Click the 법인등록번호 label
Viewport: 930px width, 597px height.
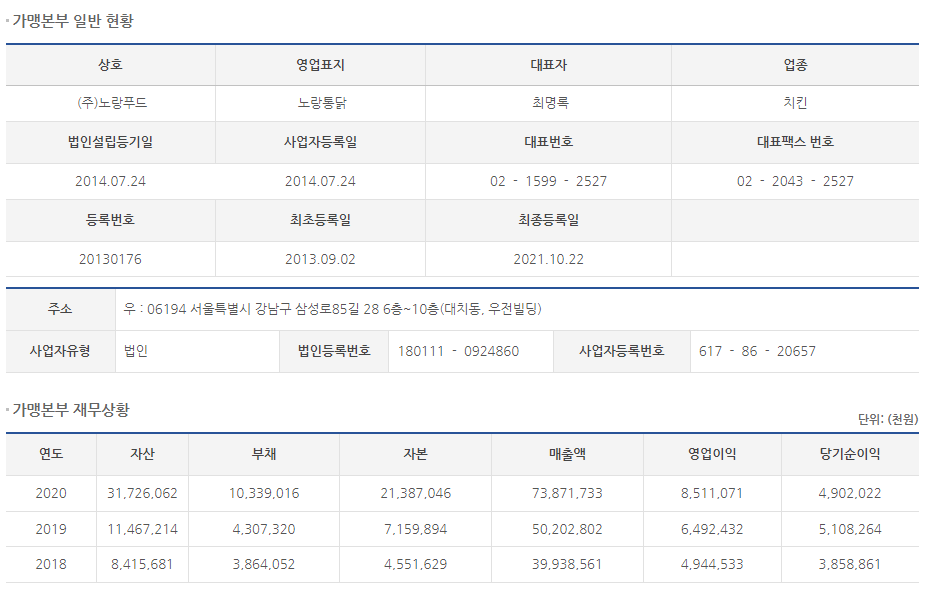(334, 351)
